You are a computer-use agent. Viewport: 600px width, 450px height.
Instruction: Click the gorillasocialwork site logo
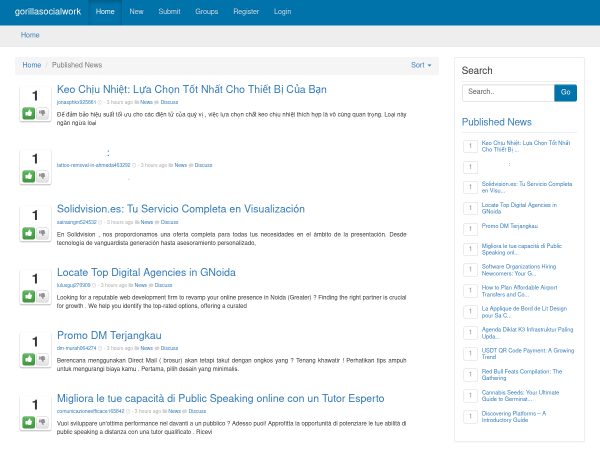tap(48, 12)
